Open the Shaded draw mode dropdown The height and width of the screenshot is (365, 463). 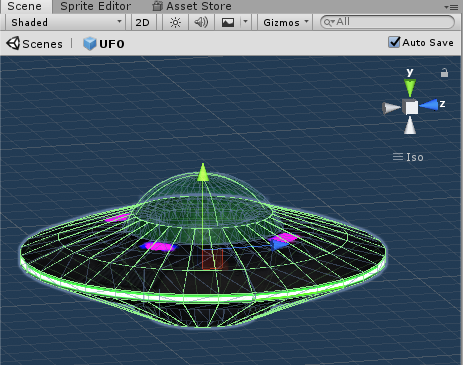pos(66,22)
